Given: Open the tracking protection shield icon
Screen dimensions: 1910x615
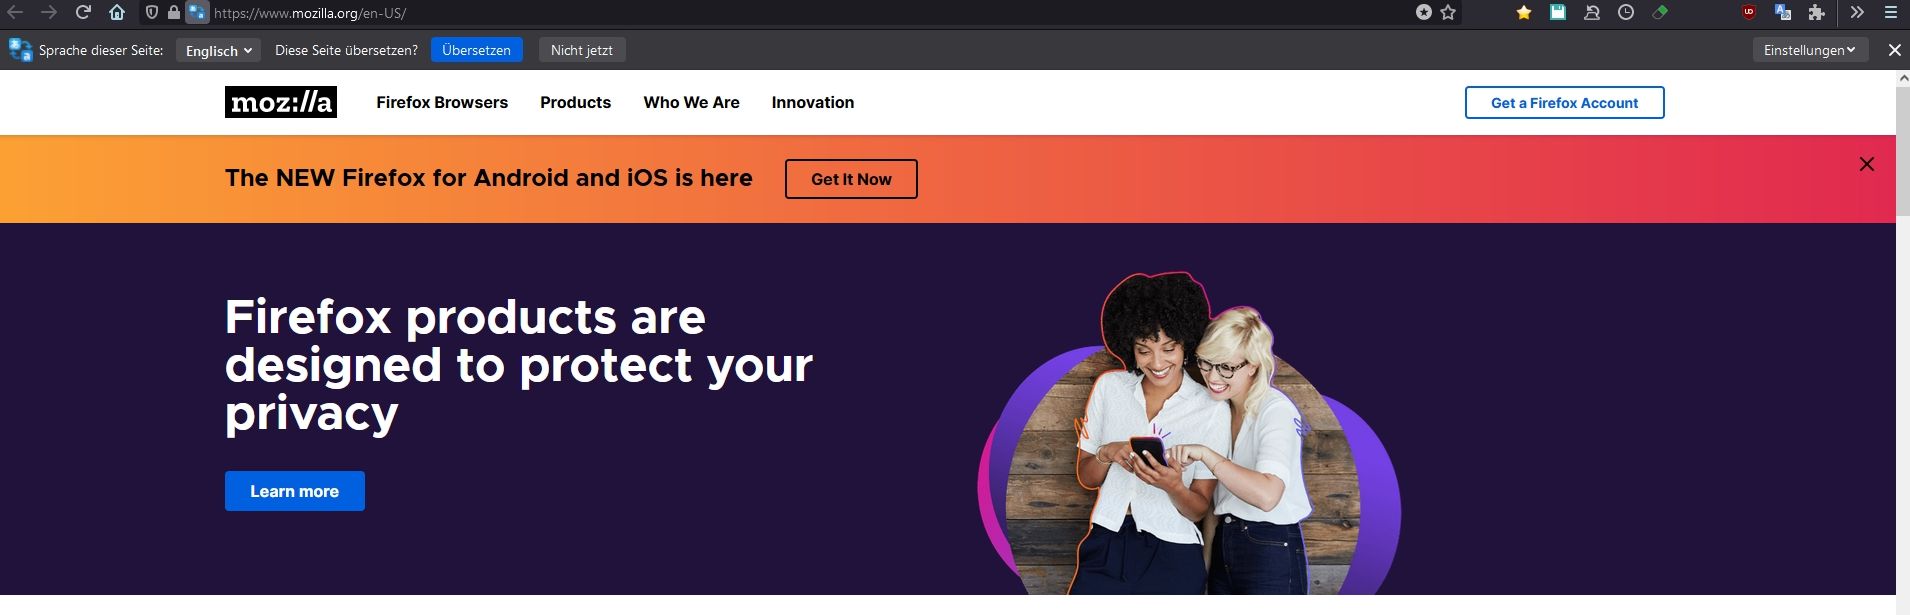Looking at the screenshot, I should coord(152,12).
